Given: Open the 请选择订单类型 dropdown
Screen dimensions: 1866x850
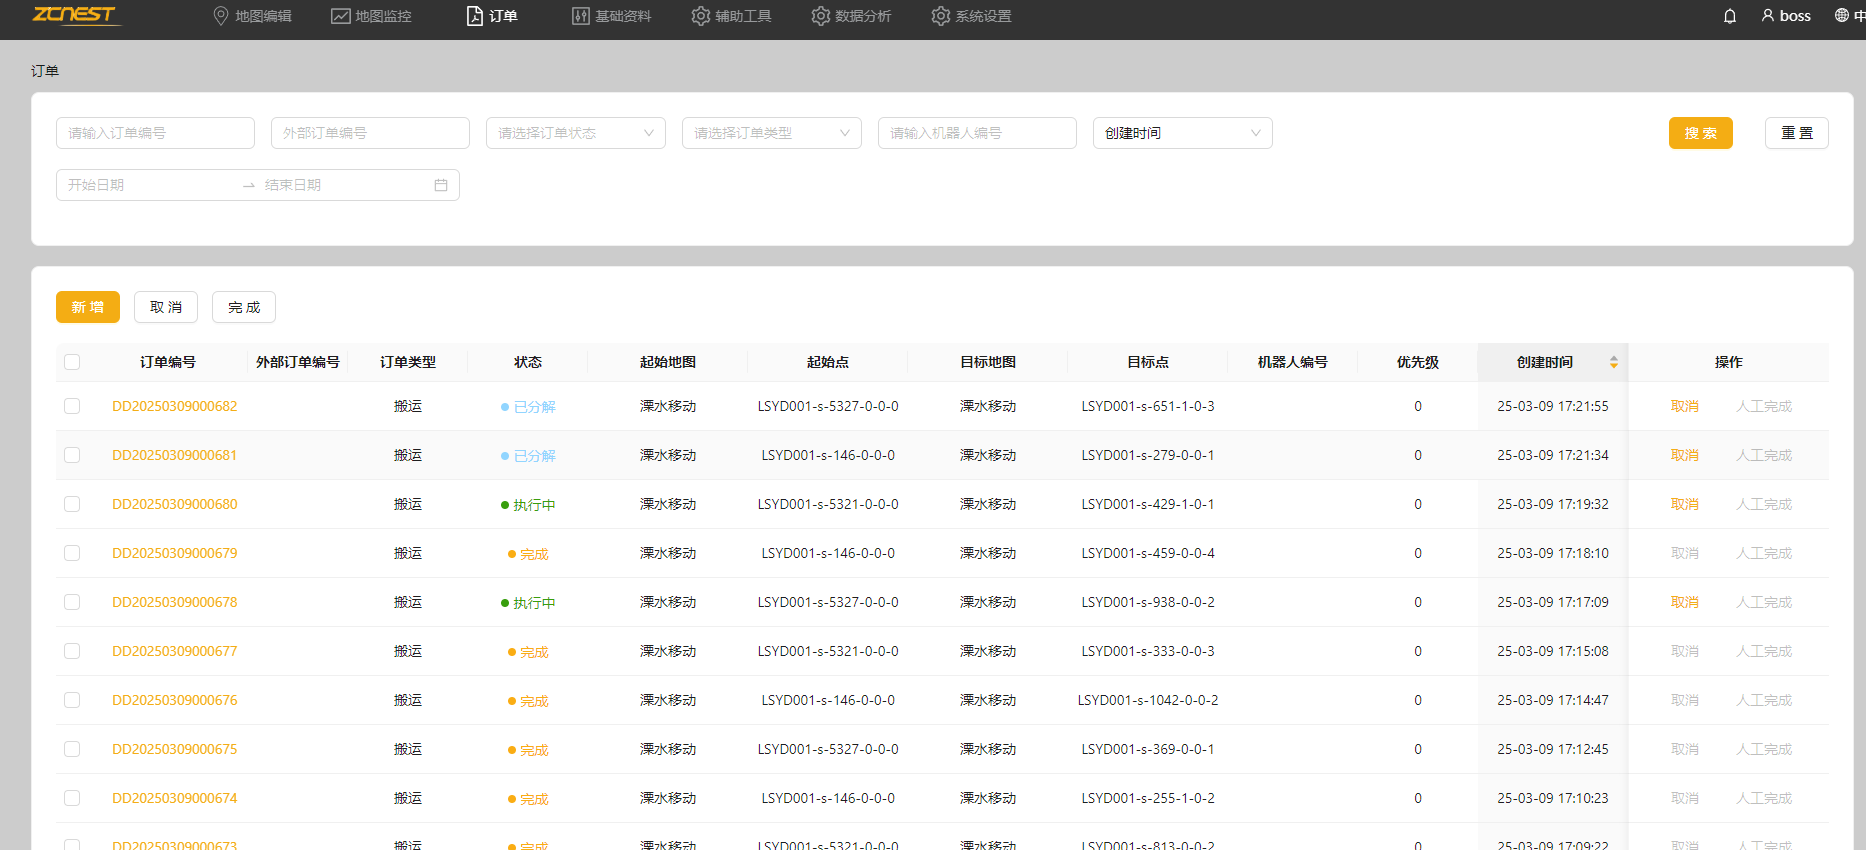Looking at the screenshot, I should coord(772,133).
